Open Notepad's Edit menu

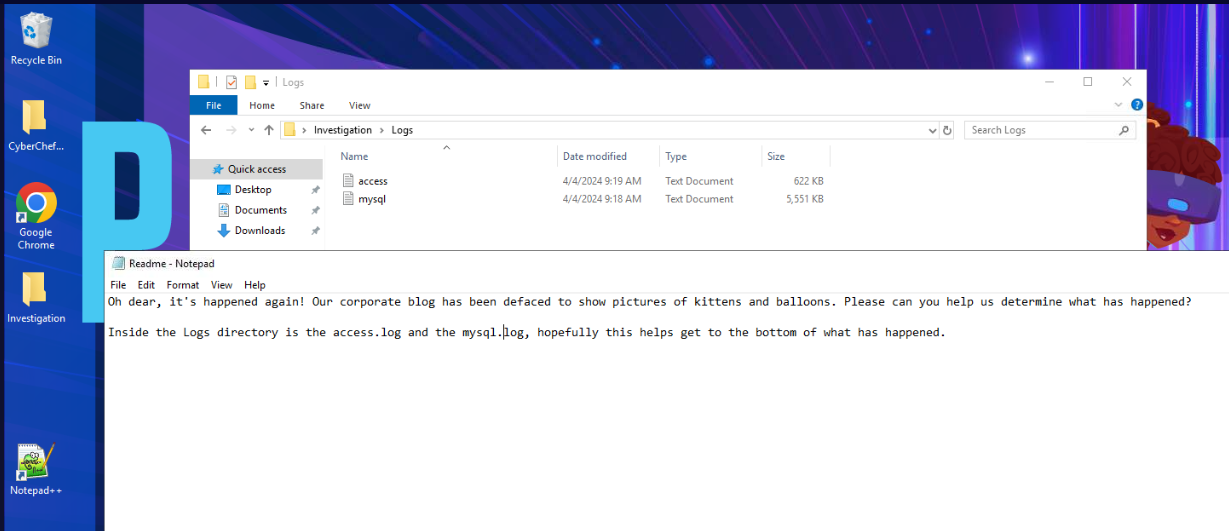pos(146,285)
